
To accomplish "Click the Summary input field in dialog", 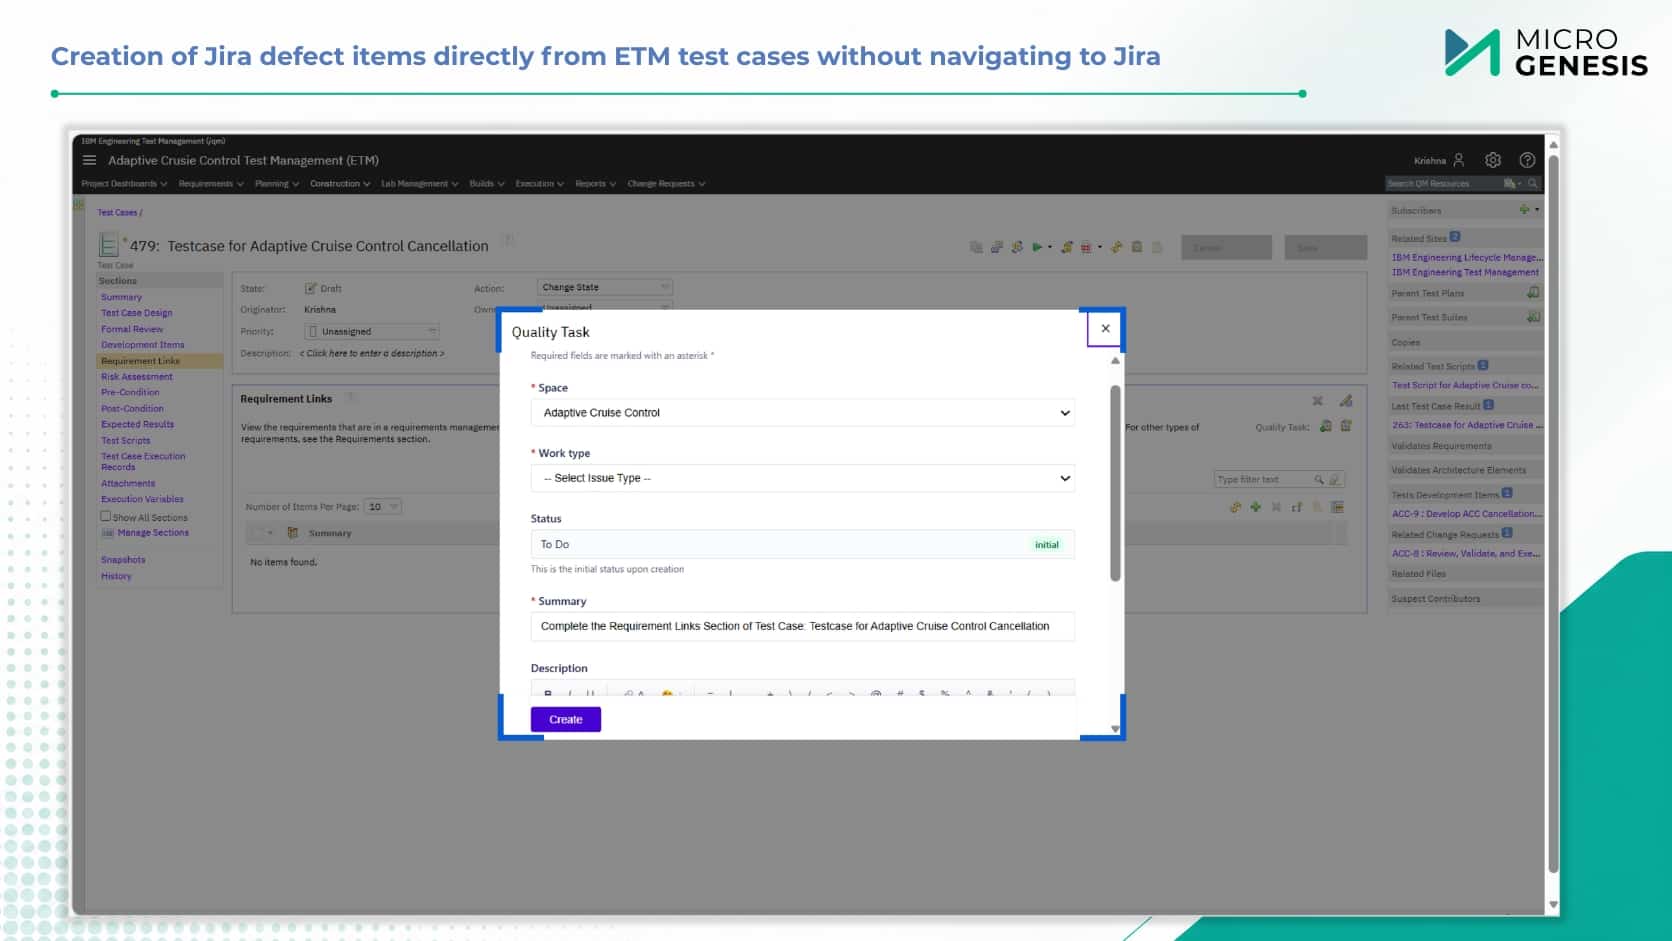I will click(803, 626).
